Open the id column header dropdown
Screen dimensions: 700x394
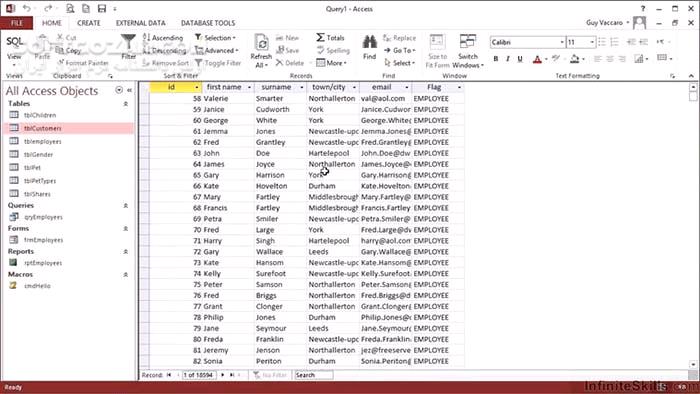tap(197, 87)
